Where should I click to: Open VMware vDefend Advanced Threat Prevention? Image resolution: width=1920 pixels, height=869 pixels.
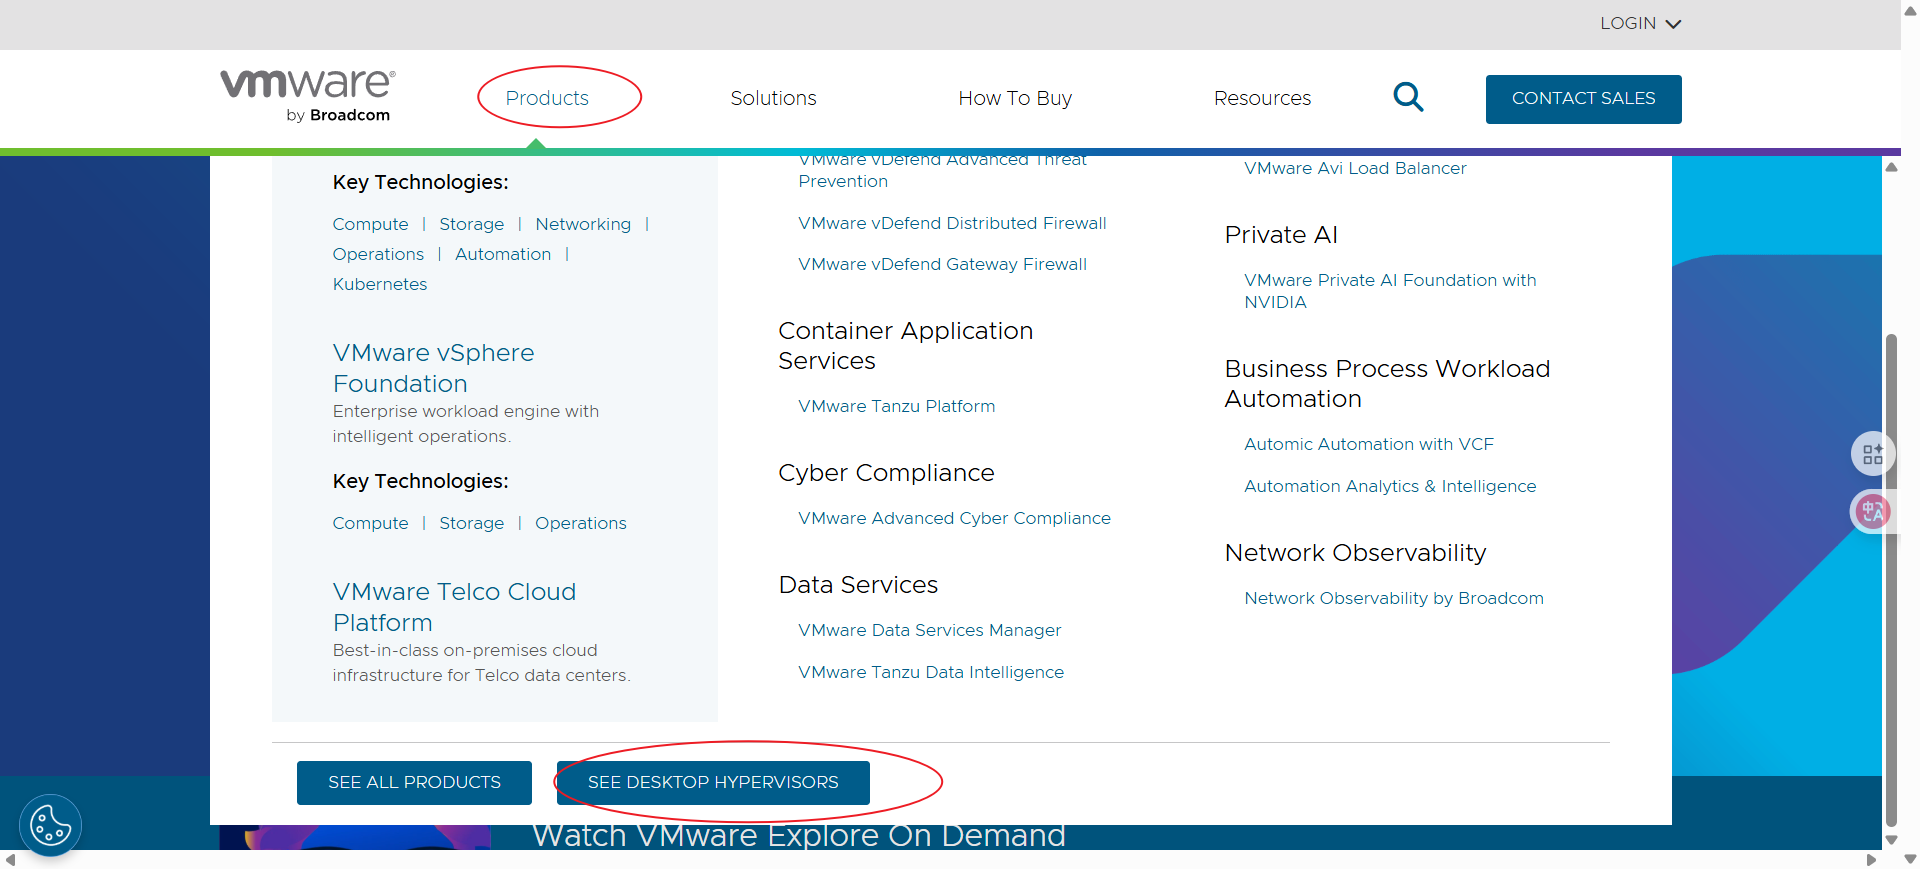pos(942,171)
